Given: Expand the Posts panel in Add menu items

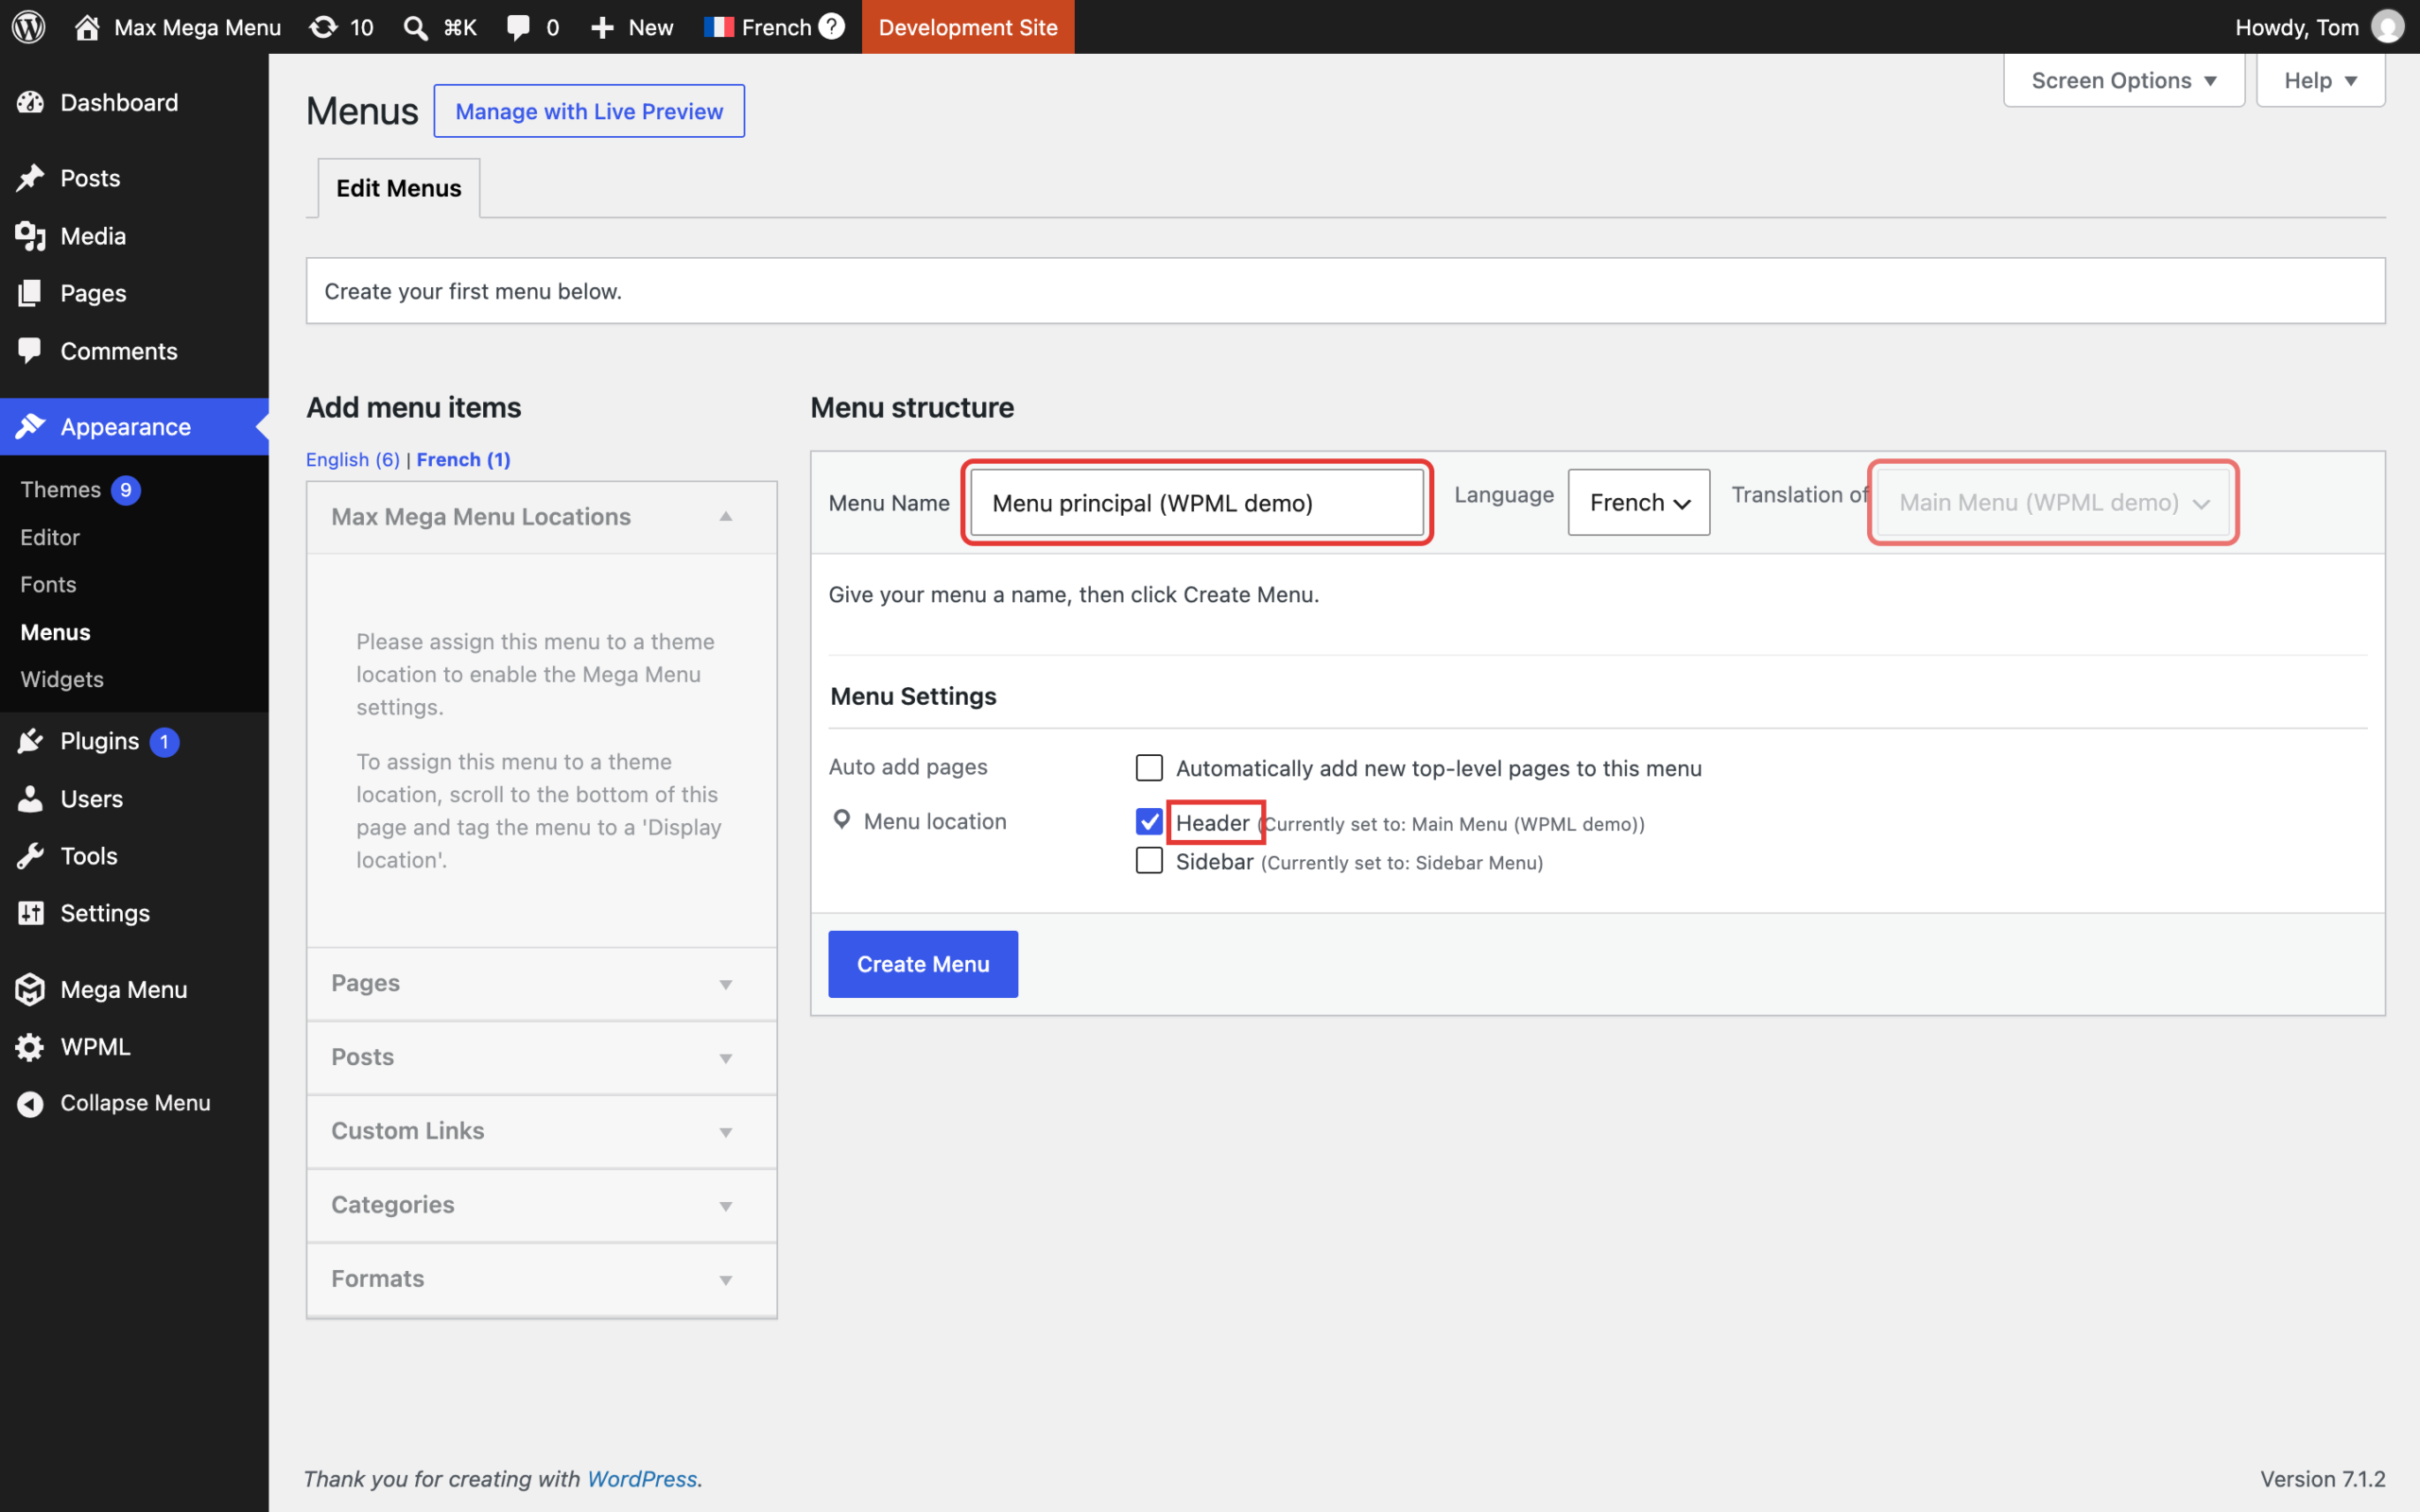Looking at the screenshot, I should 541,1057.
